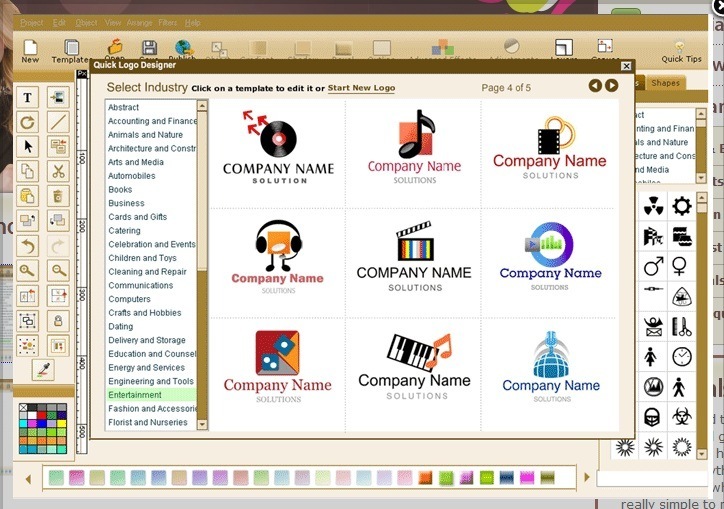
Task: Select the Line drawing tool
Action: 58,122
